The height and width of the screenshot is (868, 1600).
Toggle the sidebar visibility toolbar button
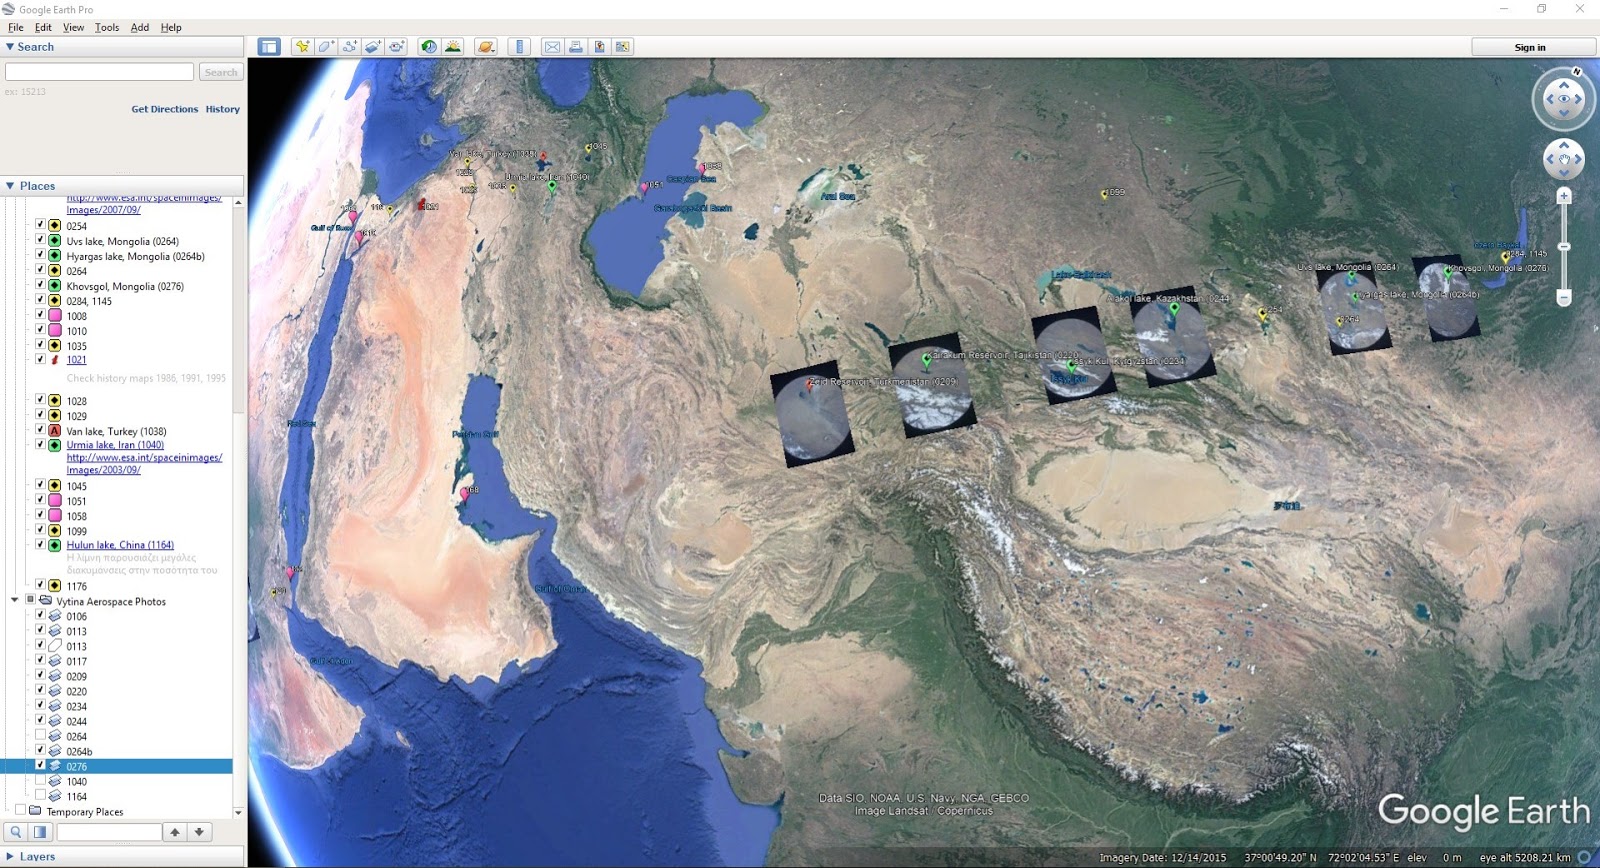click(x=268, y=46)
